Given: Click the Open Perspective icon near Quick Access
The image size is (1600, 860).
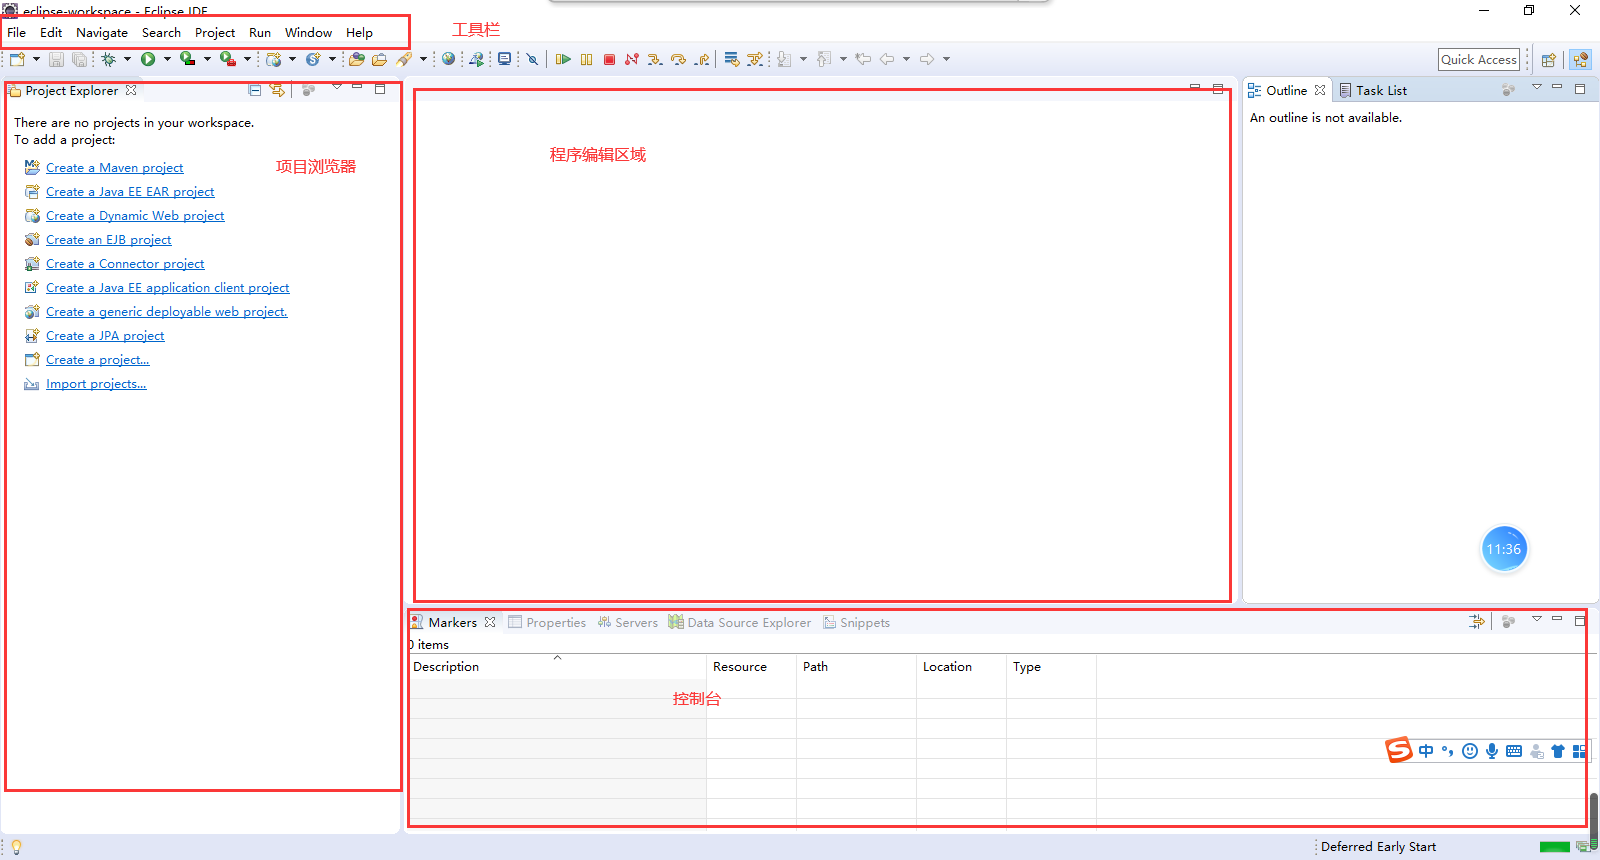Looking at the screenshot, I should pyautogui.click(x=1548, y=60).
